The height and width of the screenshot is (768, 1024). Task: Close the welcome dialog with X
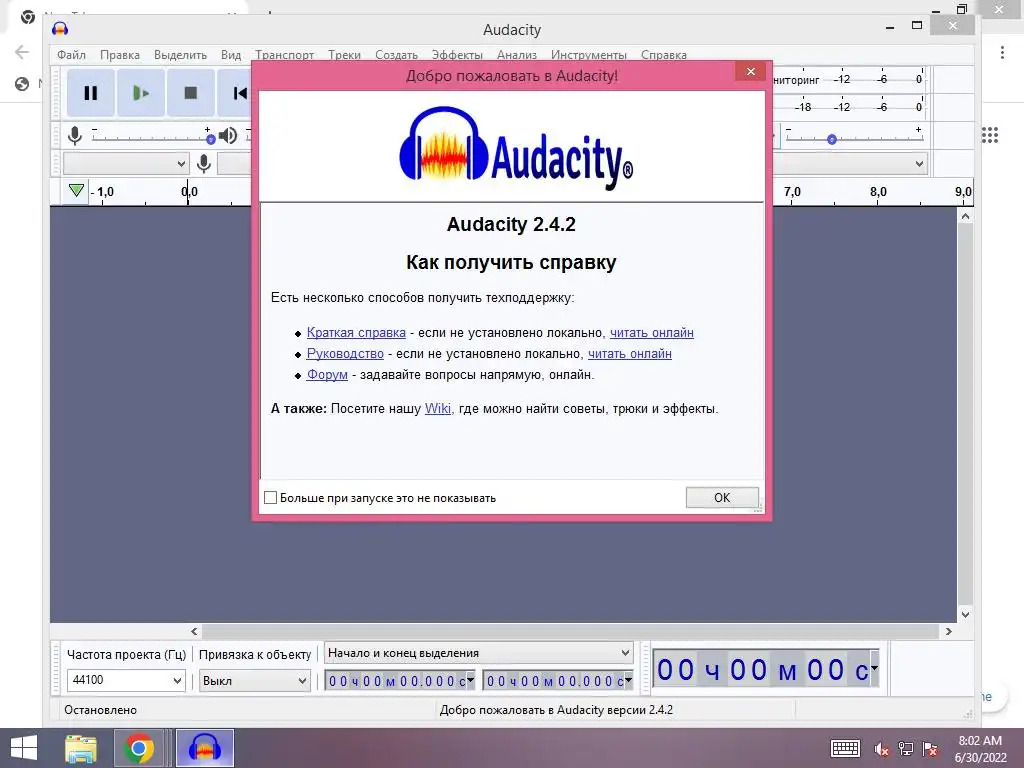pos(750,71)
